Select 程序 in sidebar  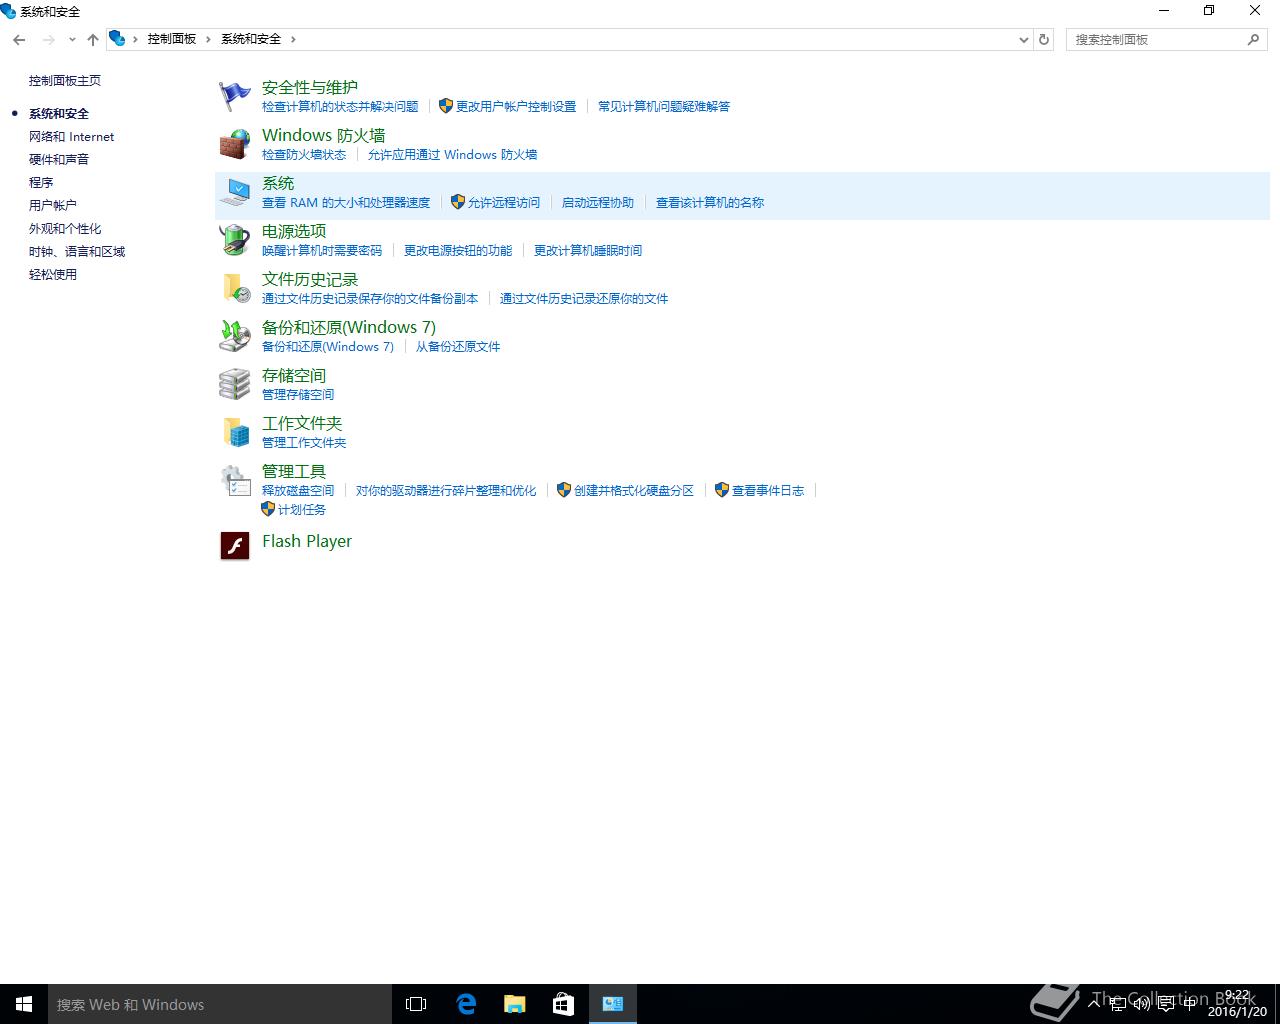(x=41, y=183)
